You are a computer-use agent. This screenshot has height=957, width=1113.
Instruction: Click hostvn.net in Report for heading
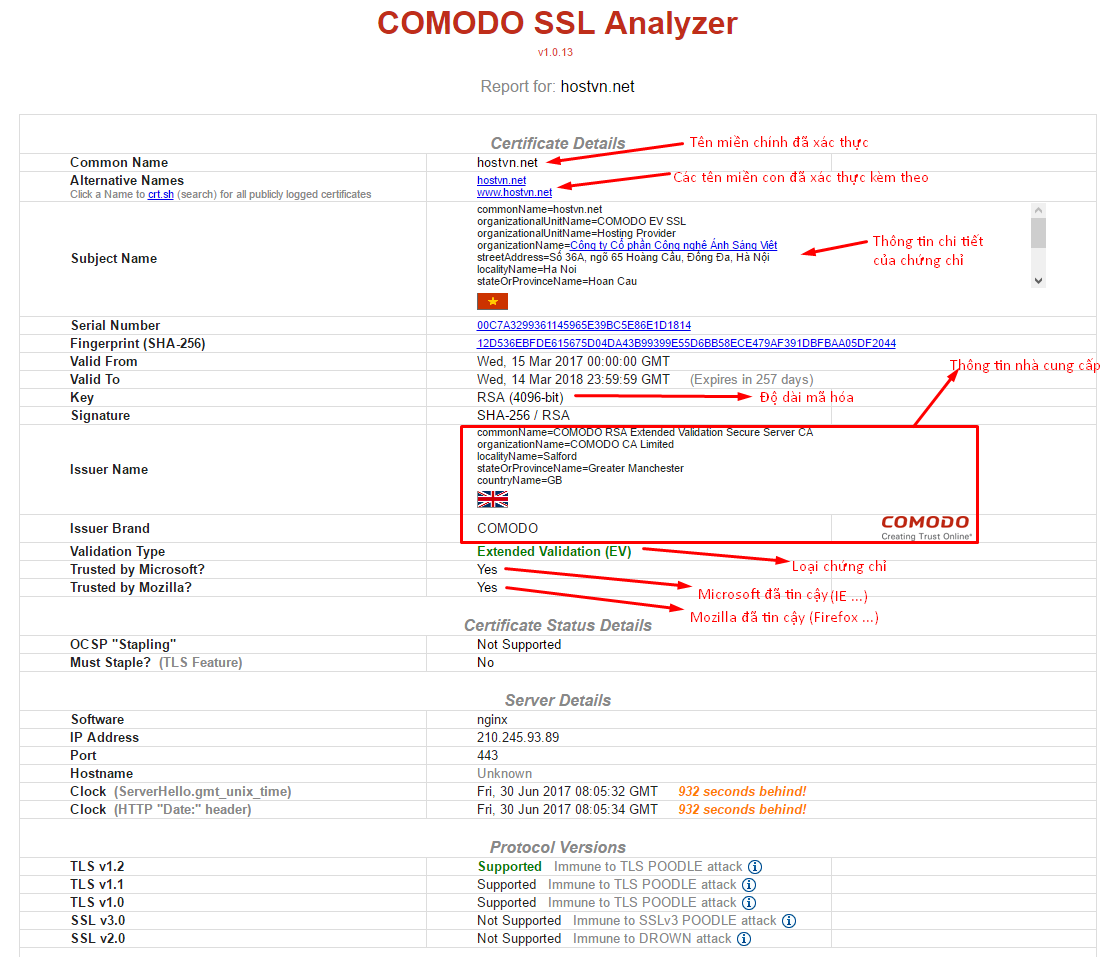click(x=597, y=87)
